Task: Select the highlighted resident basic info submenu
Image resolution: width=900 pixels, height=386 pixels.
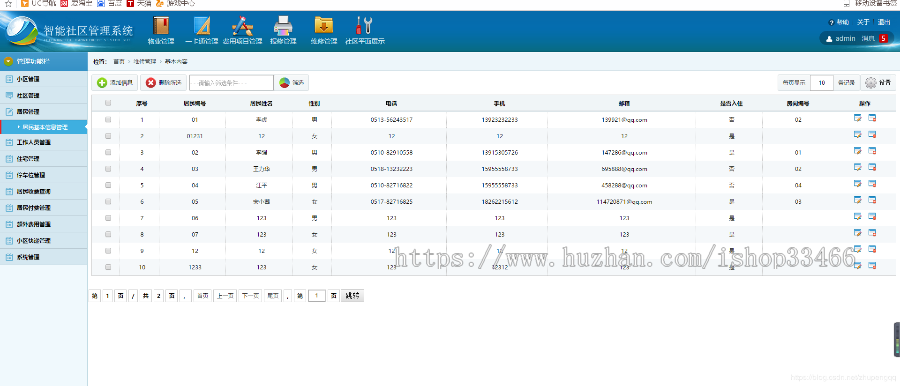Action: (44, 127)
